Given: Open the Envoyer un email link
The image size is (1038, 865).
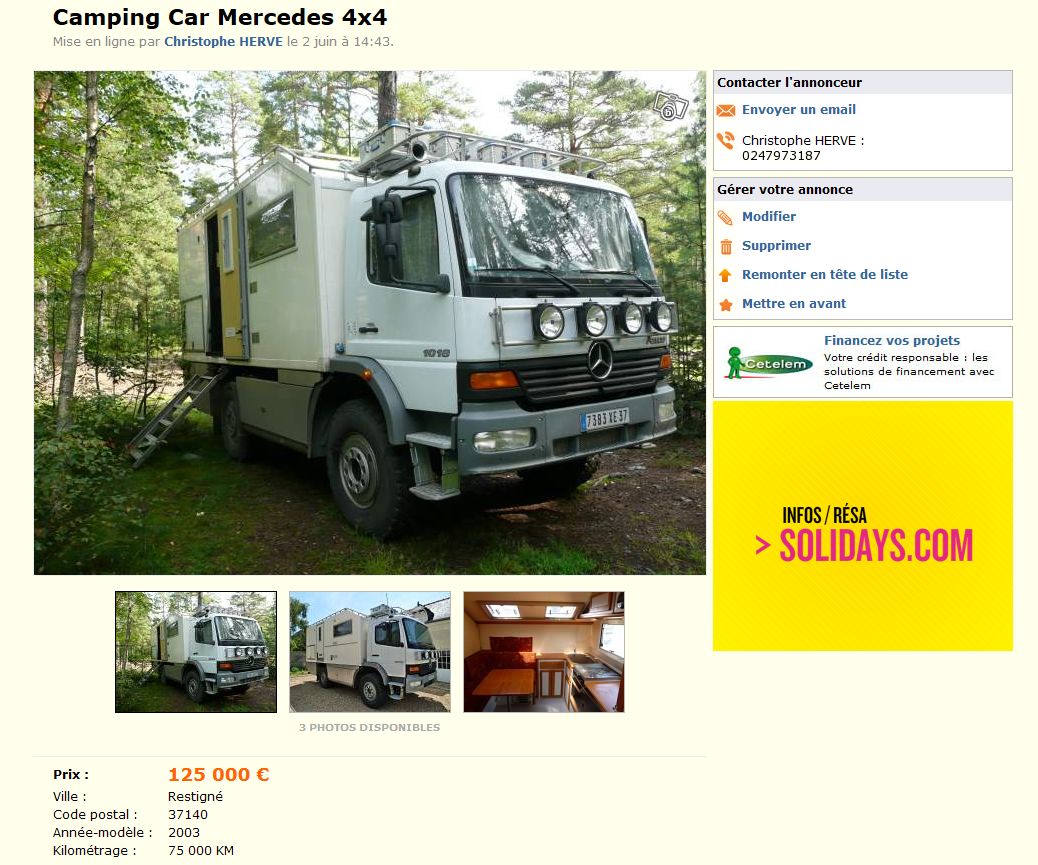Looking at the screenshot, I should [x=798, y=110].
